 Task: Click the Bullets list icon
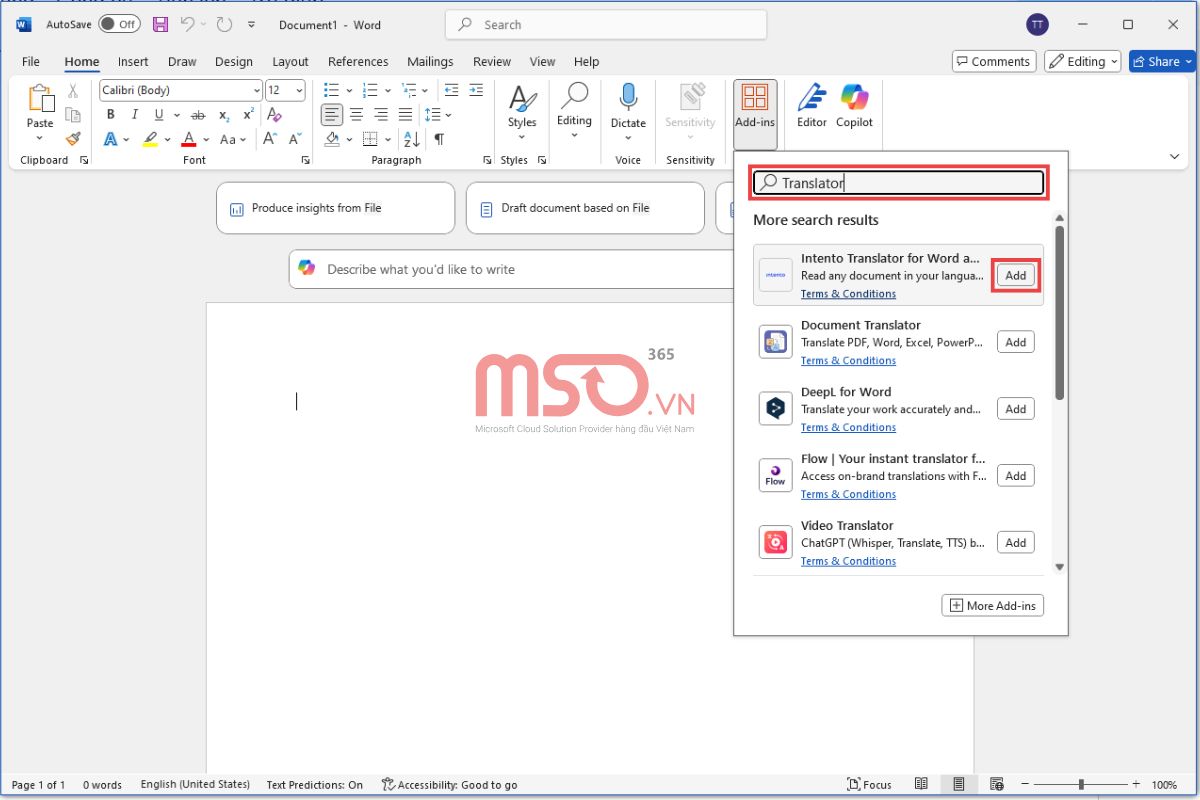(x=331, y=90)
